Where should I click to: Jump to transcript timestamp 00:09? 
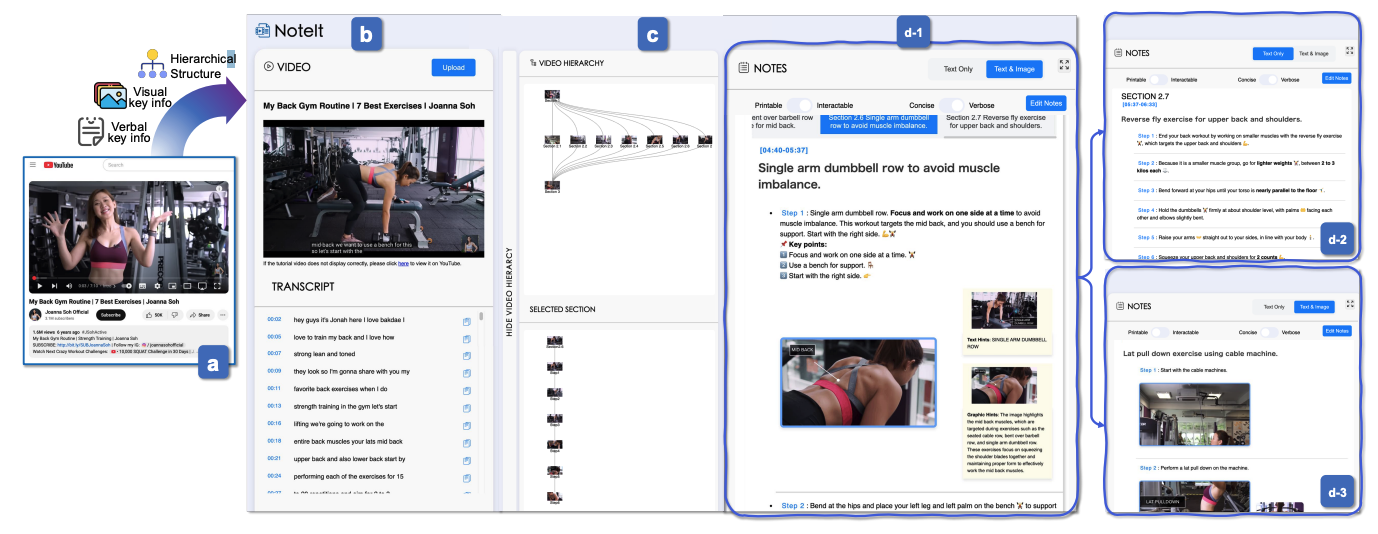[274, 371]
